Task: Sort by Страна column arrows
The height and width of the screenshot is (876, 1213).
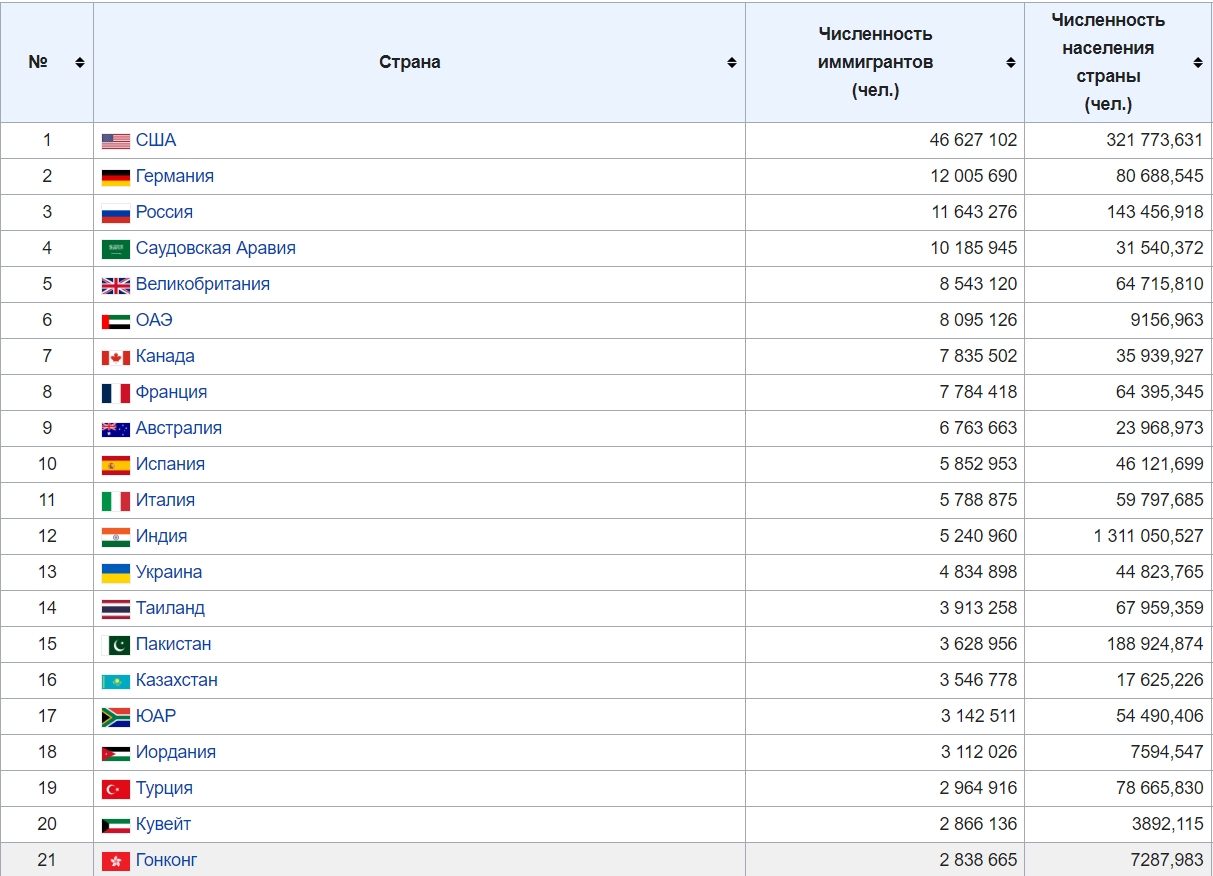Action: (x=732, y=62)
